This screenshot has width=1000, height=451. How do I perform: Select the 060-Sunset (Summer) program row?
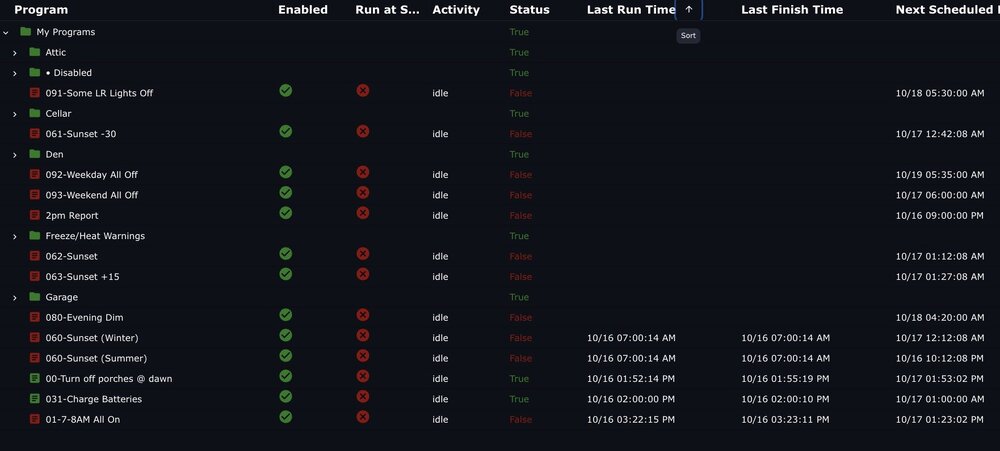coord(500,359)
